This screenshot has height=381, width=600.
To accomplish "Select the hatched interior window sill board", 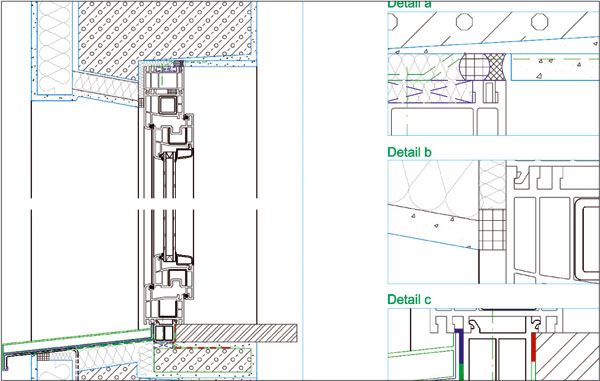I will pos(236,333).
